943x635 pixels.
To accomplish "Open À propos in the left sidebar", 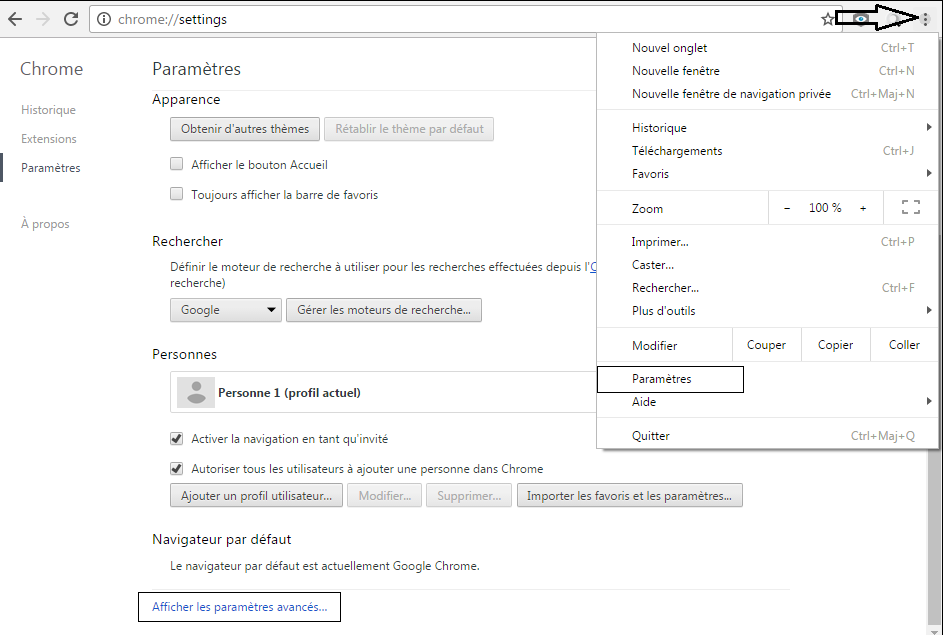I will 45,224.
